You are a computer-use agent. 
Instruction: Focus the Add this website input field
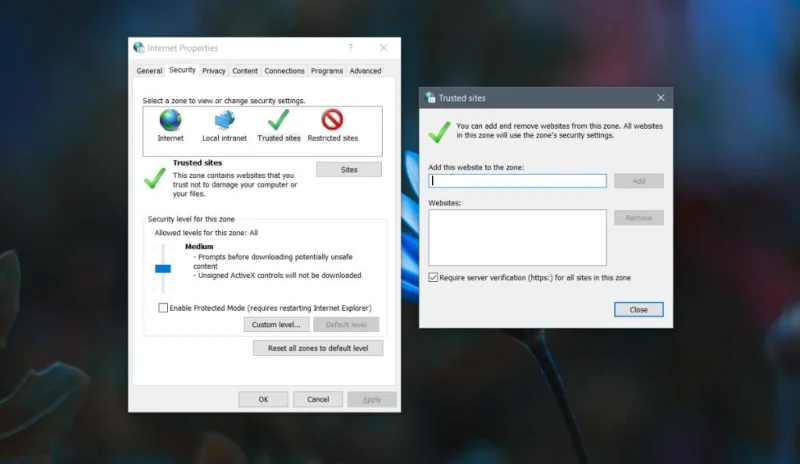point(517,181)
